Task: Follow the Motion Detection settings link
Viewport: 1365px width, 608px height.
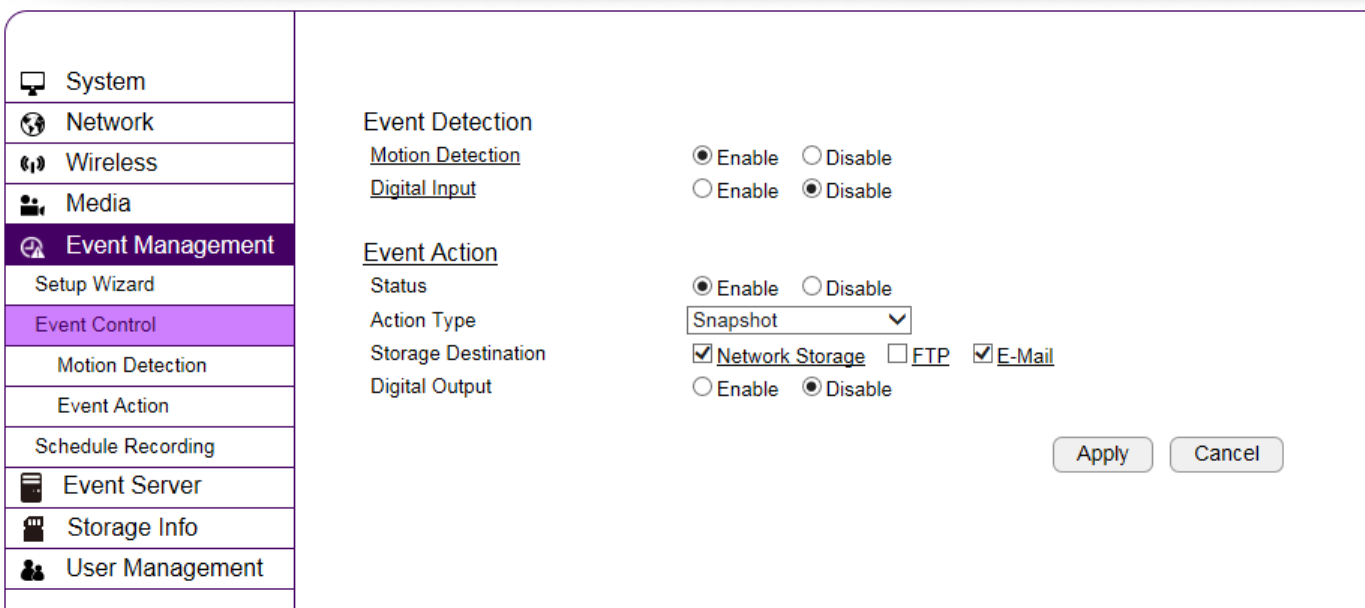Action: 445,156
